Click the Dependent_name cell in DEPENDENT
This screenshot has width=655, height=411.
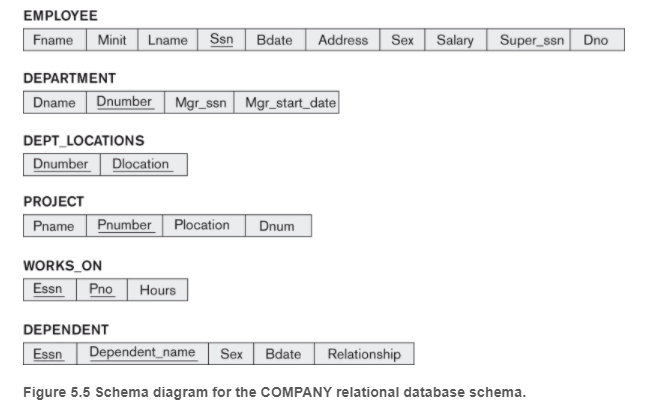pos(143,354)
